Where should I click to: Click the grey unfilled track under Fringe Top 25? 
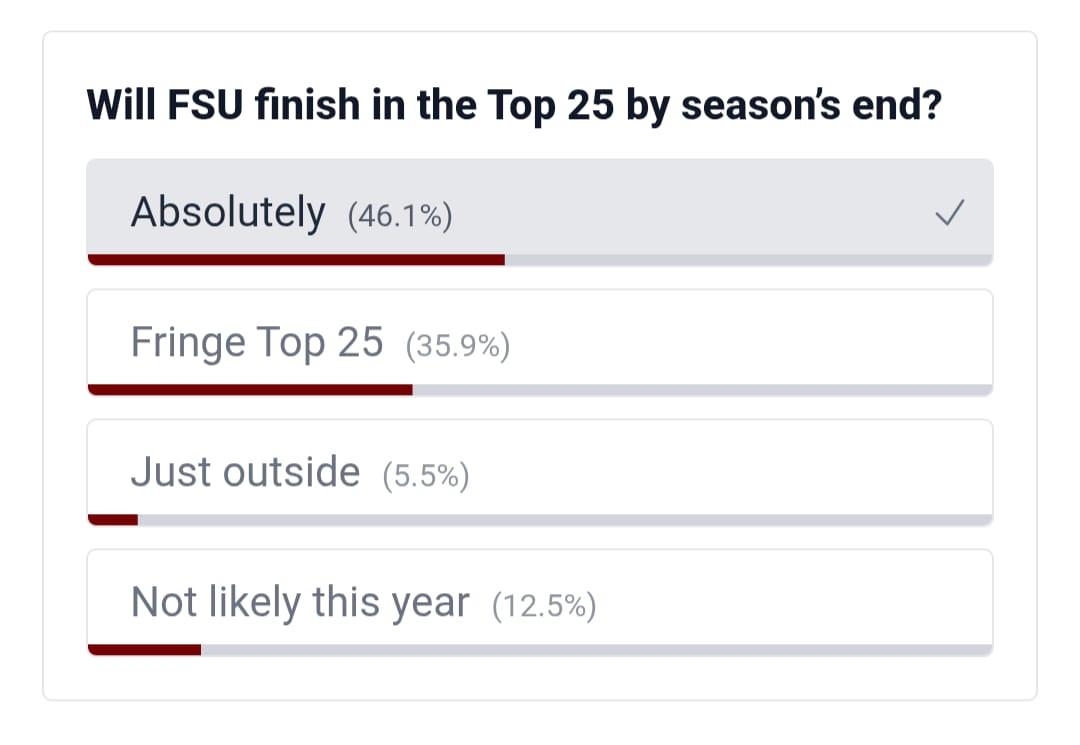[x=703, y=390]
